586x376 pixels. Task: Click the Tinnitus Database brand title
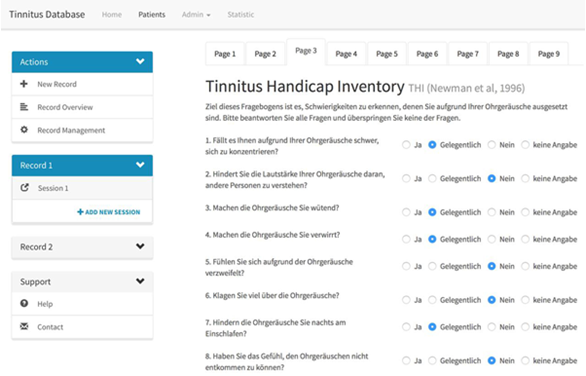[47, 15]
